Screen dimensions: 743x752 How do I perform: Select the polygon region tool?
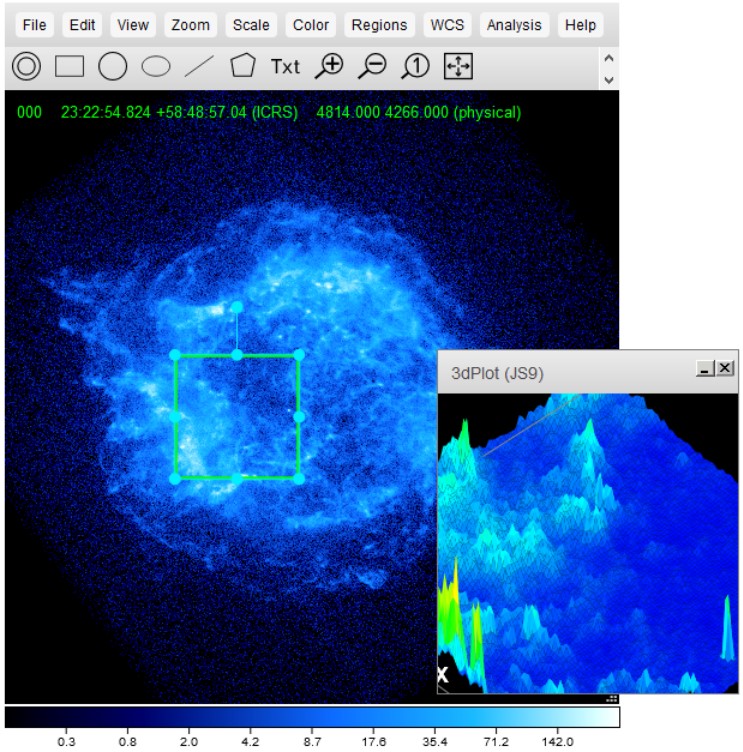pyautogui.click(x=242, y=67)
